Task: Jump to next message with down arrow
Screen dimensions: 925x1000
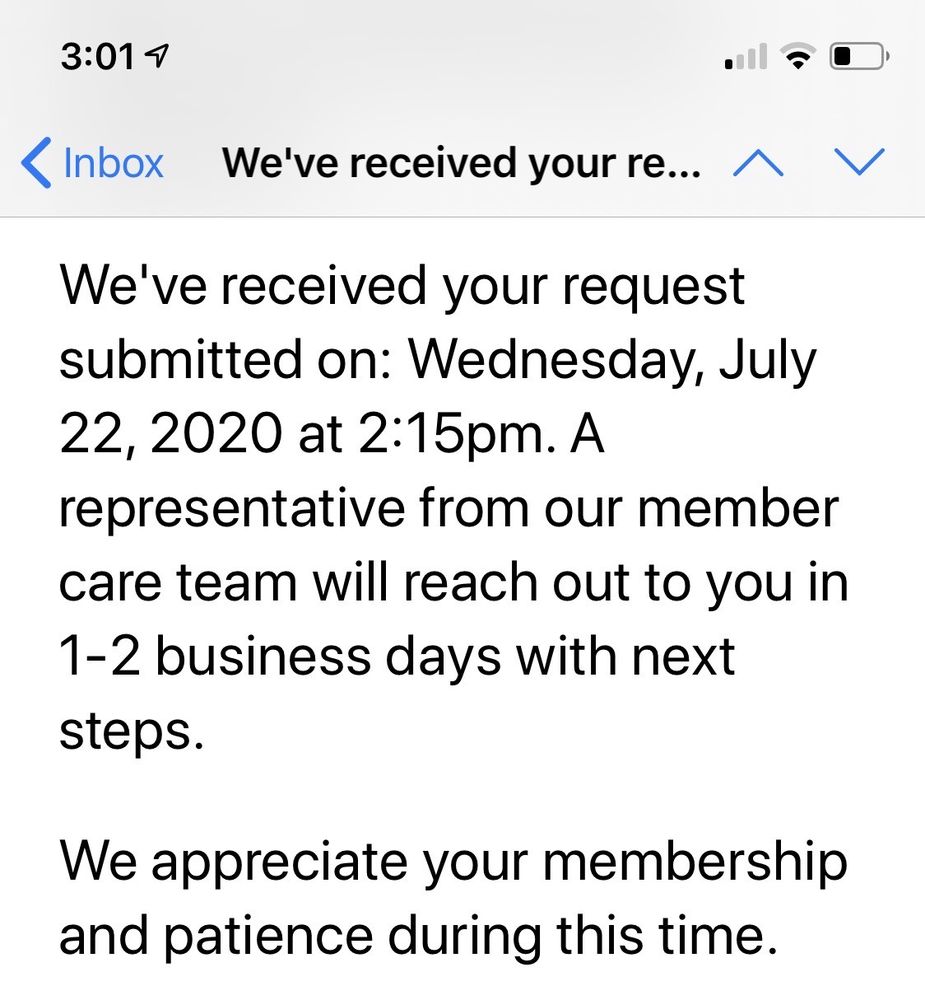Action: click(x=859, y=163)
